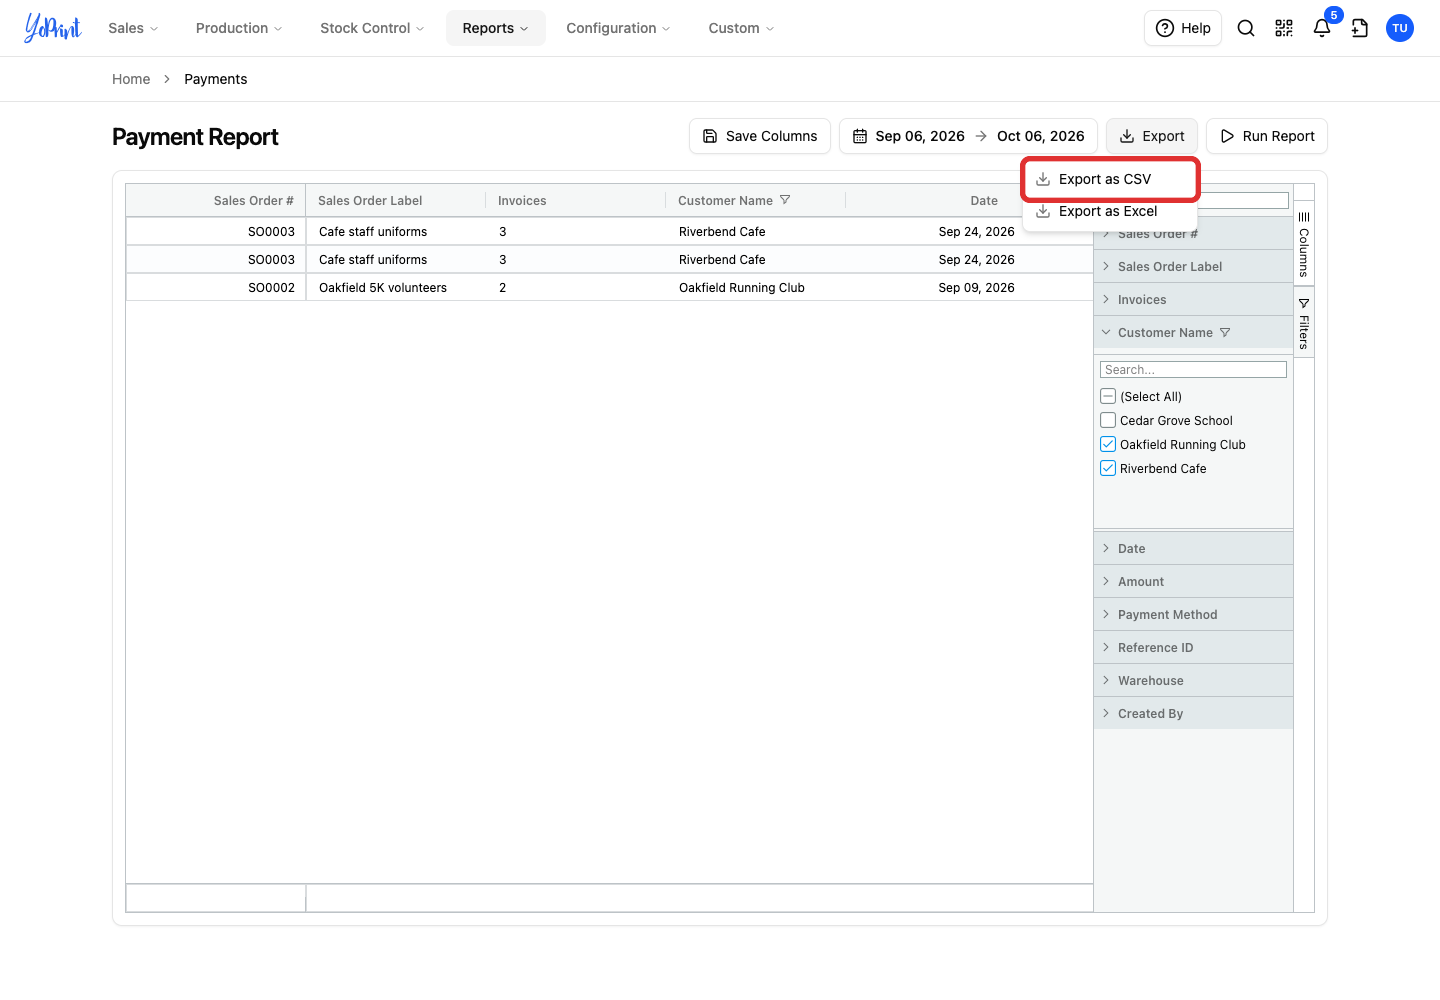This screenshot has width=1440, height=1000.
Task: Click the Sep 09, 2026 date cell
Action: pos(935,287)
